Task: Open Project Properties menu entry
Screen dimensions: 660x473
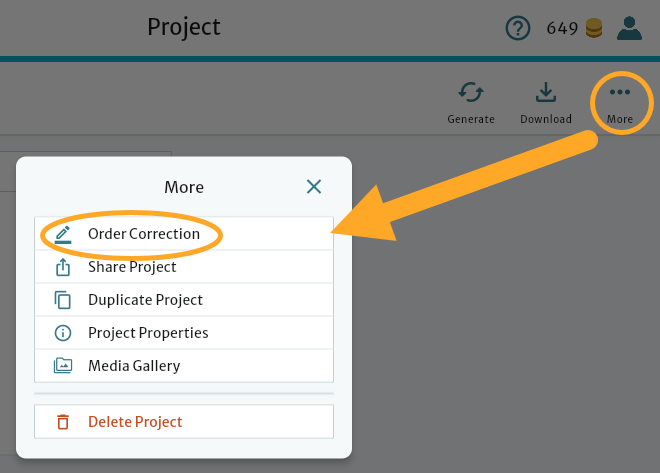Action: pyautogui.click(x=148, y=333)
